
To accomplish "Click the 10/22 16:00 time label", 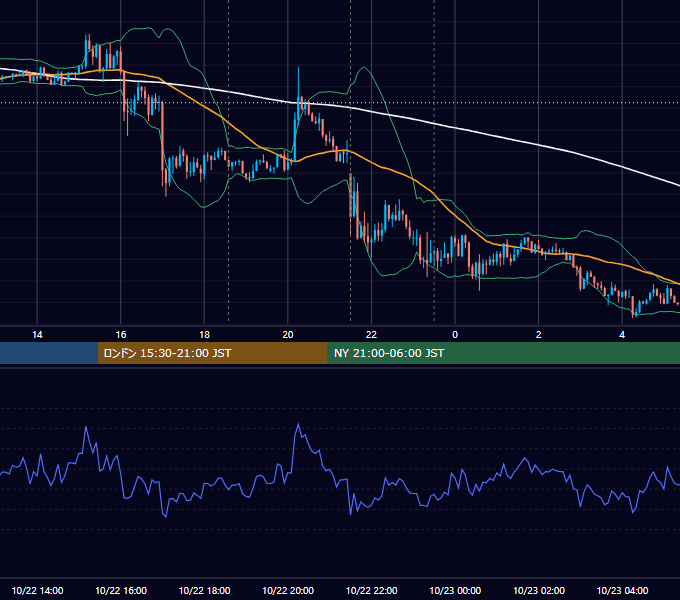I will coord(121,590).
